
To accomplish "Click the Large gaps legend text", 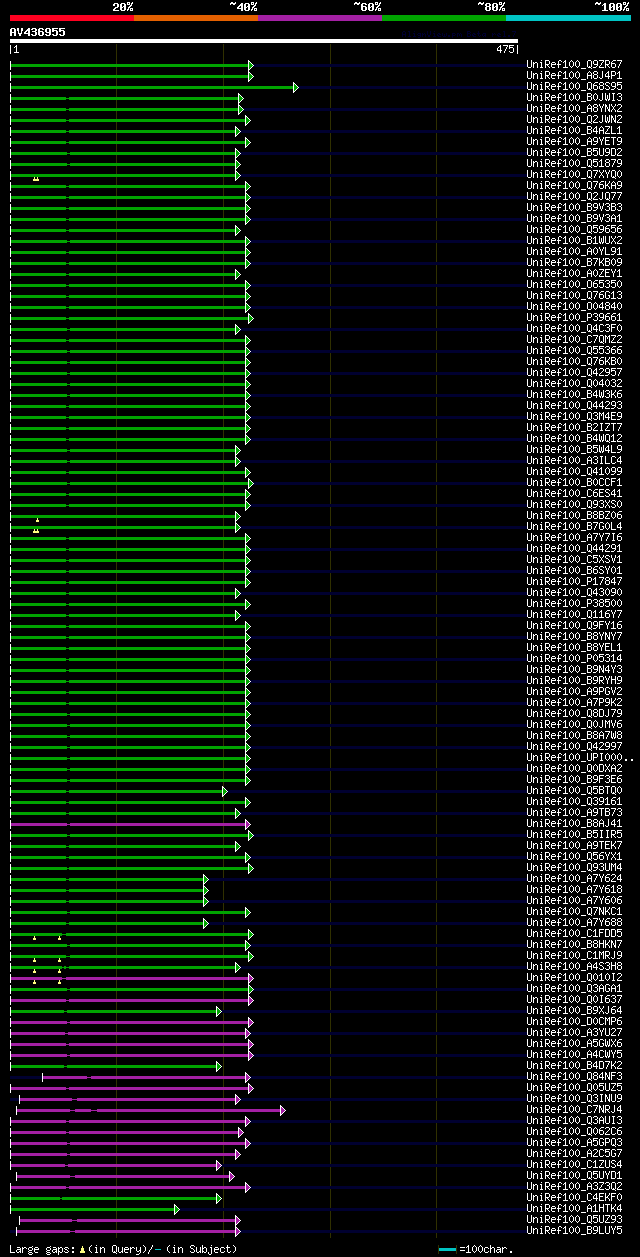I will pos(123,1249).
